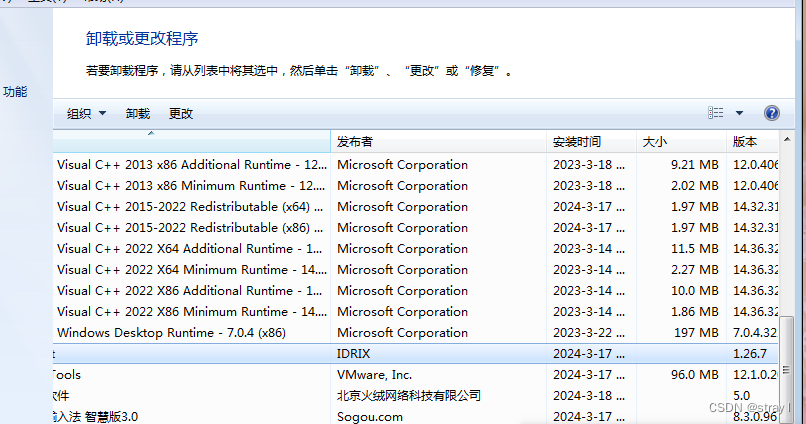Click the 9.21 MB size cell
806x424 pixels.
click(694, 164)
